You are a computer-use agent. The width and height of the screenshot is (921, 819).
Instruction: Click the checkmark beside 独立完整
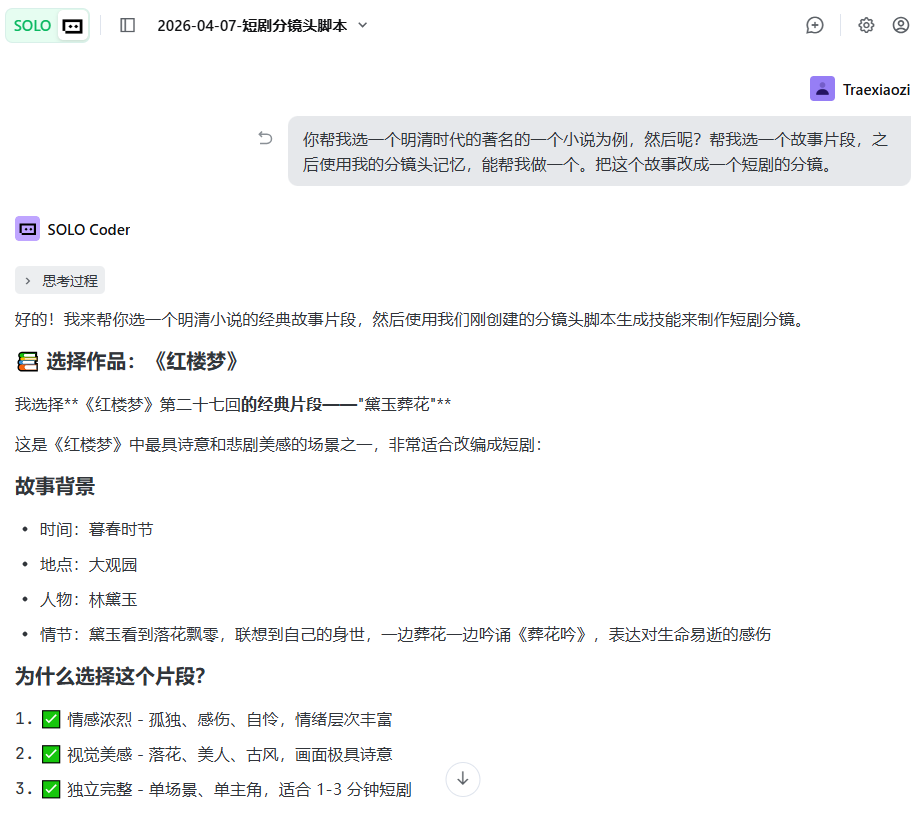51,789
